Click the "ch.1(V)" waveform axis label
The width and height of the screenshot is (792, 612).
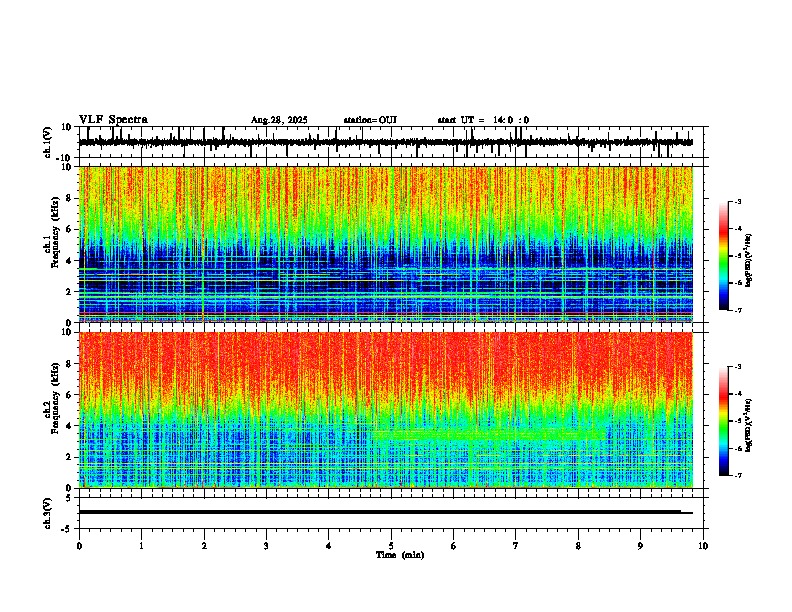click(x=48, y=142)
